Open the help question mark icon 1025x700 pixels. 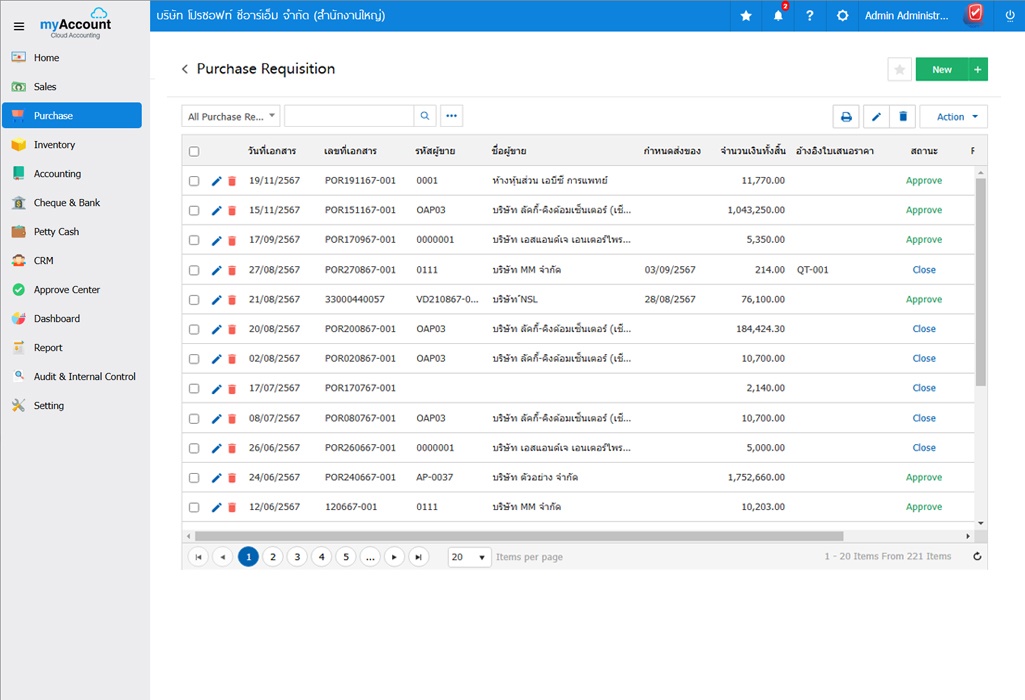pos(810,16)
